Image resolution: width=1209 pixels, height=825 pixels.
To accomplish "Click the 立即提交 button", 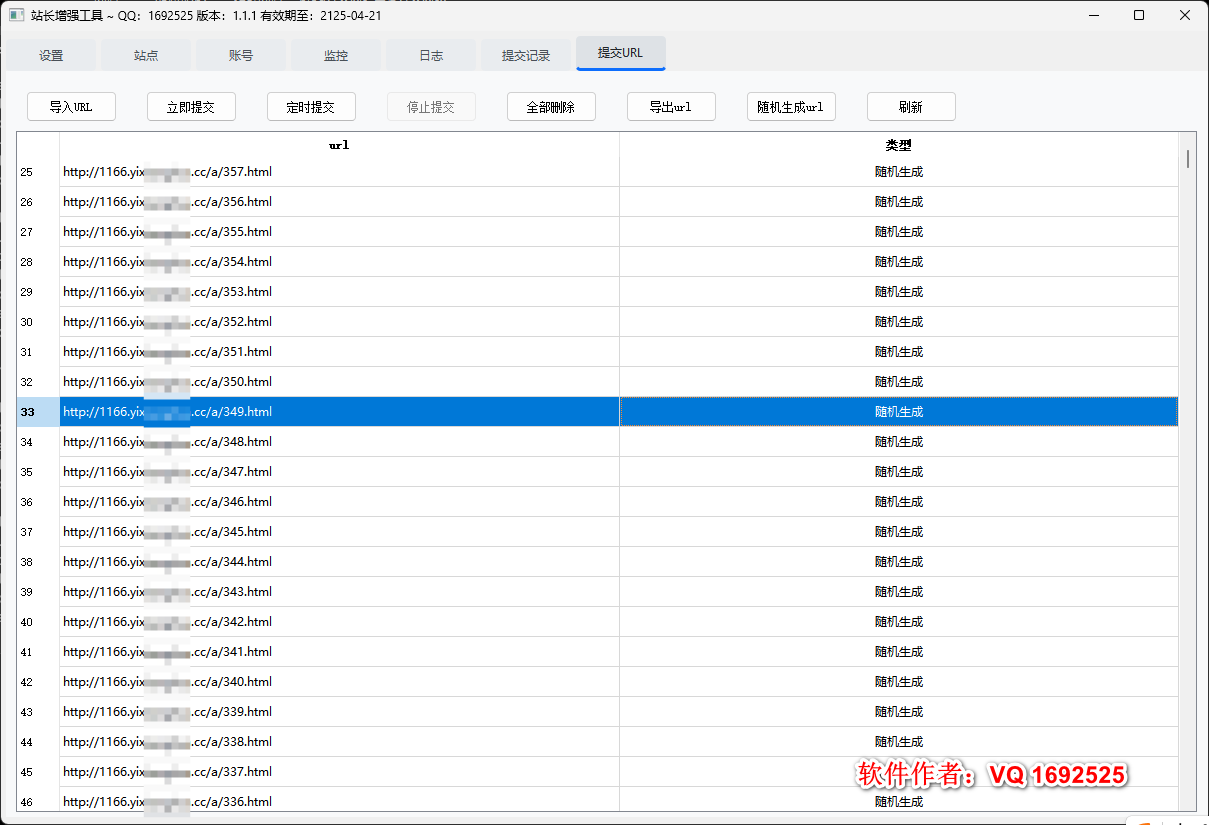I will 191,107.
